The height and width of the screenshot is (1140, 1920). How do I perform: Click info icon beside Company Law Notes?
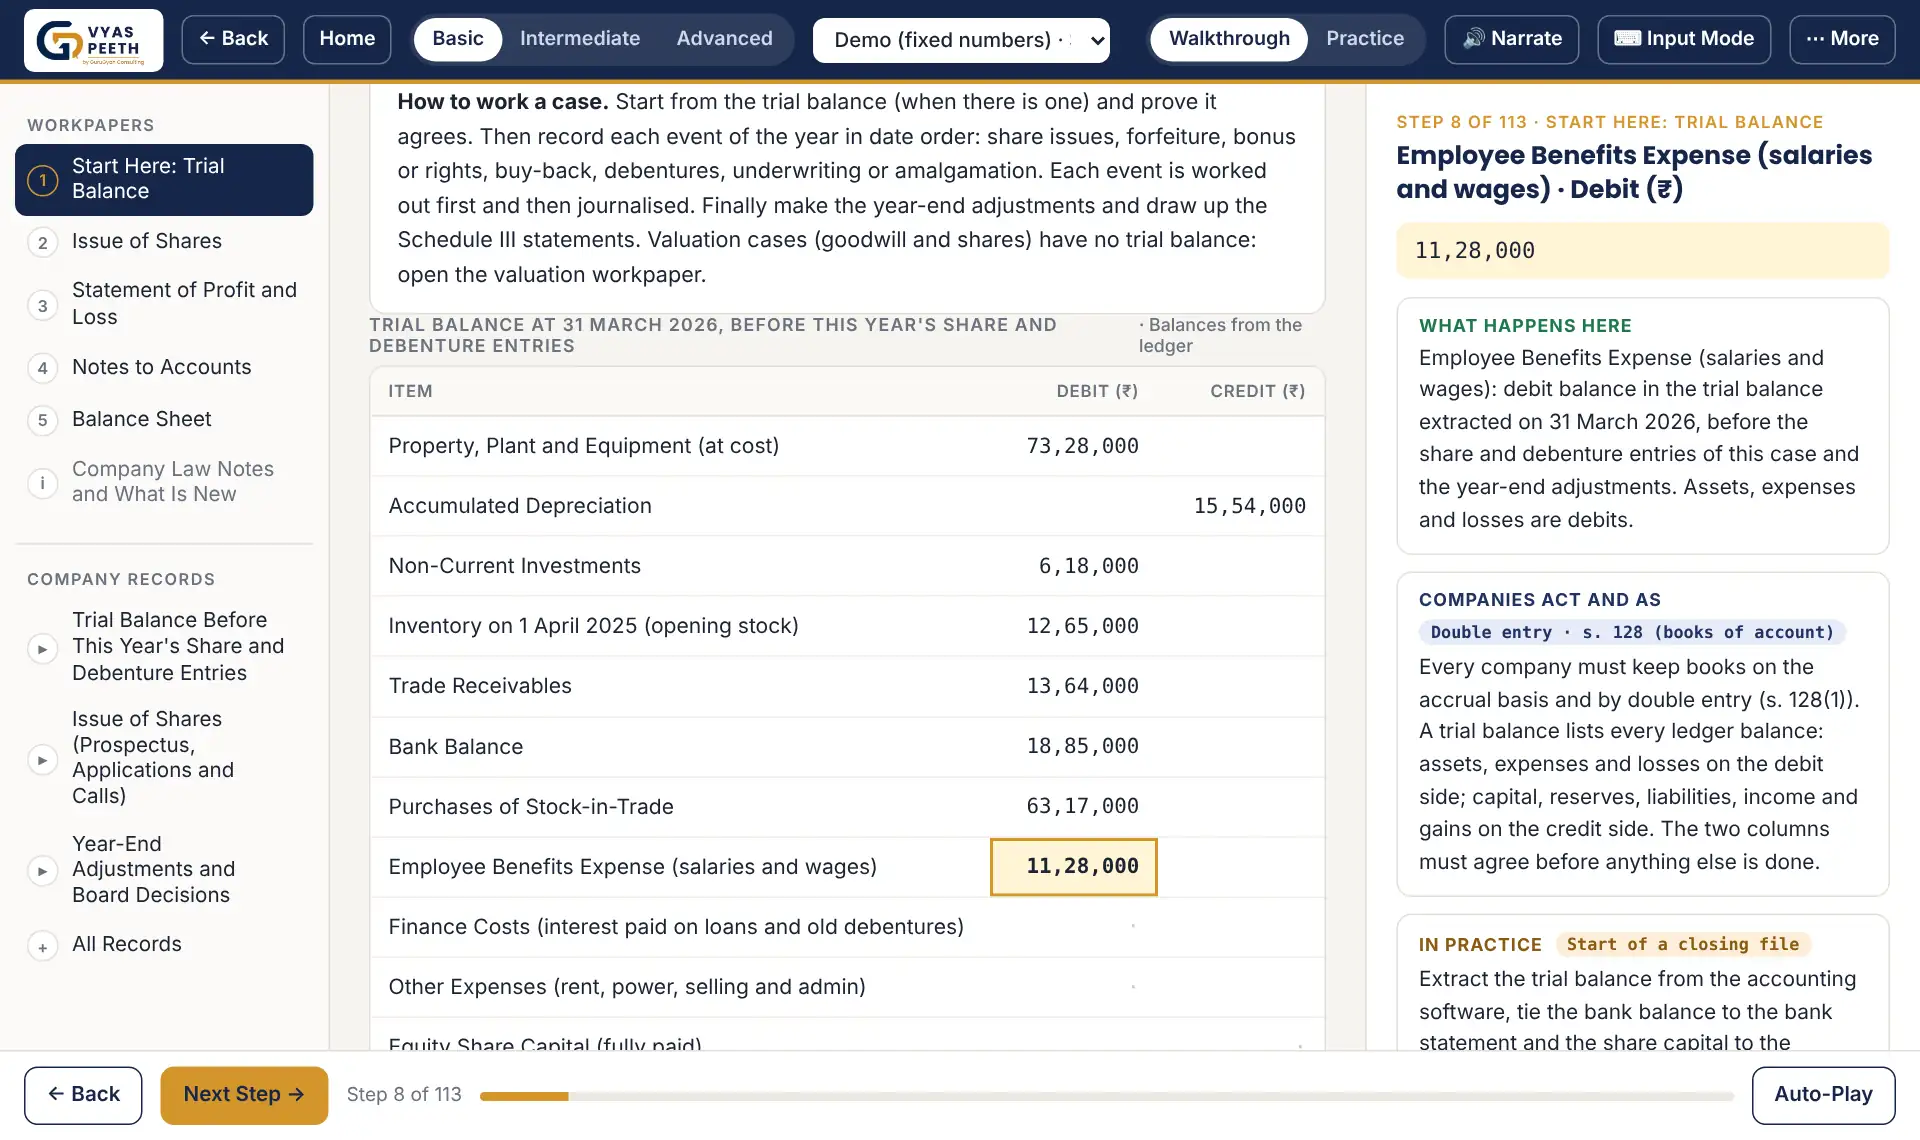click(x=42, y=483)
